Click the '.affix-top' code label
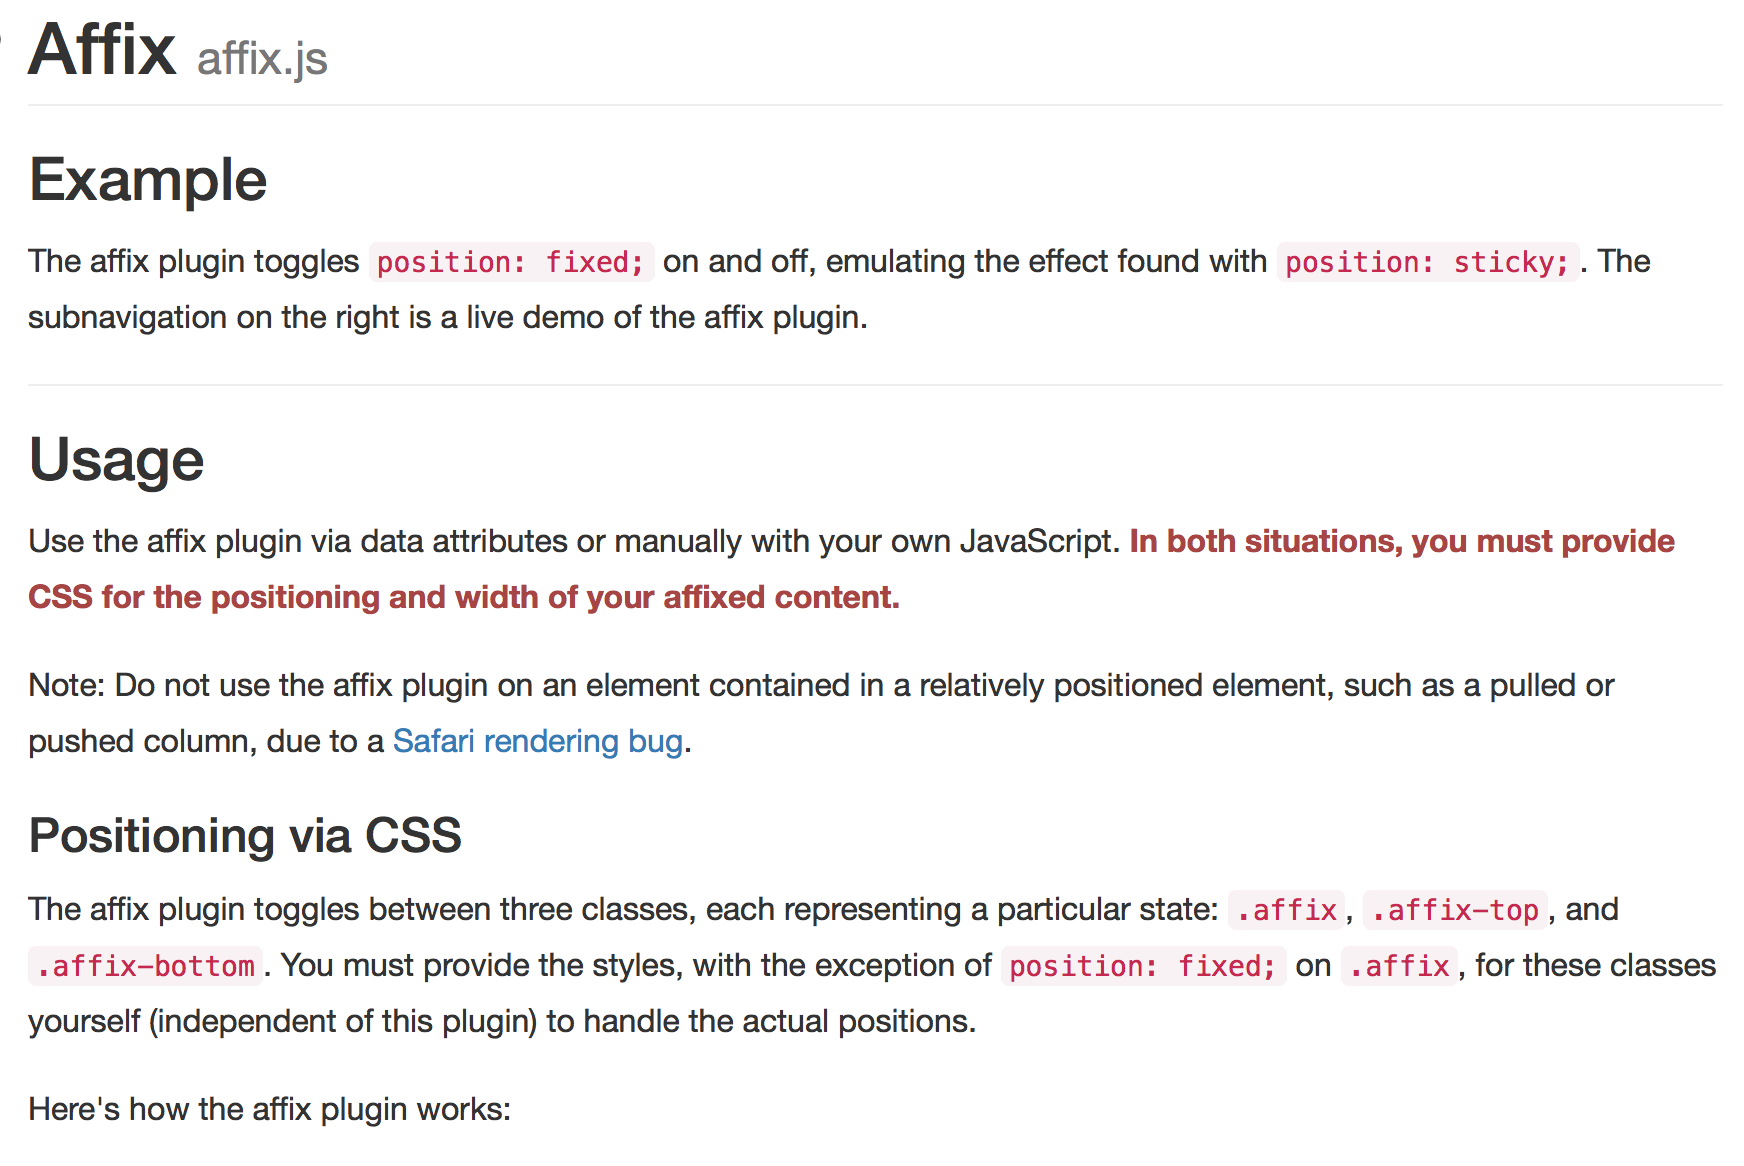The image size is (1744, 1166). tap(1455, 910)
